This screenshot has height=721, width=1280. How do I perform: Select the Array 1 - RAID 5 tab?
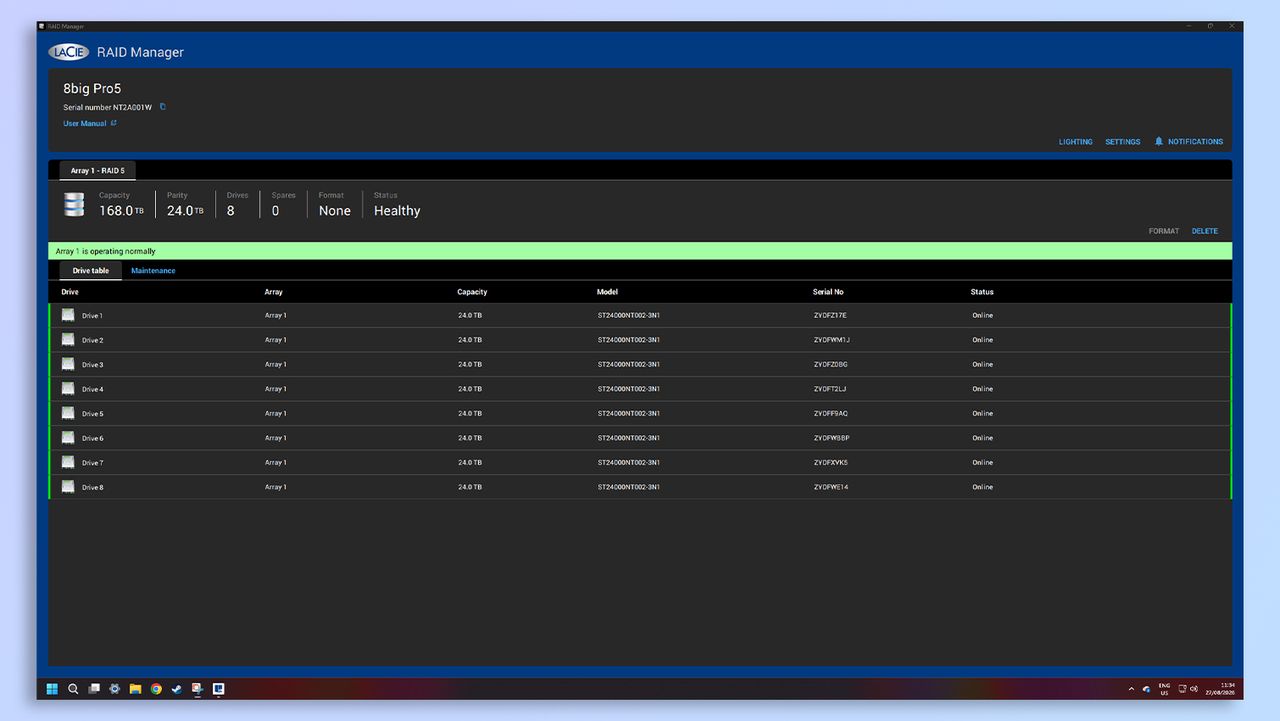tap(97, 171)
